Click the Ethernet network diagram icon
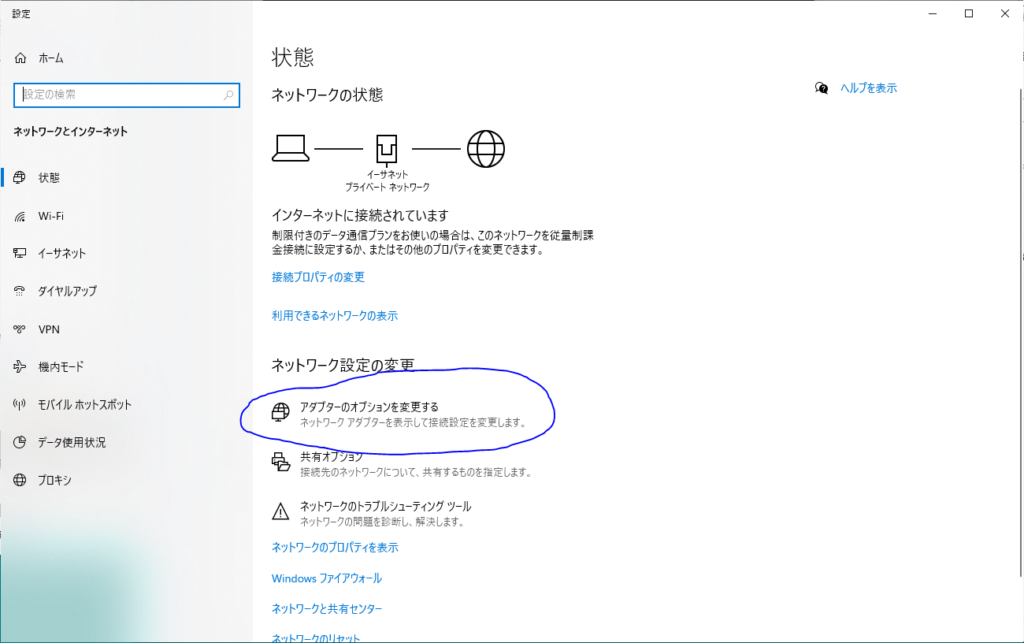This screenshot has height=643, width=1024. pos(386,147)
